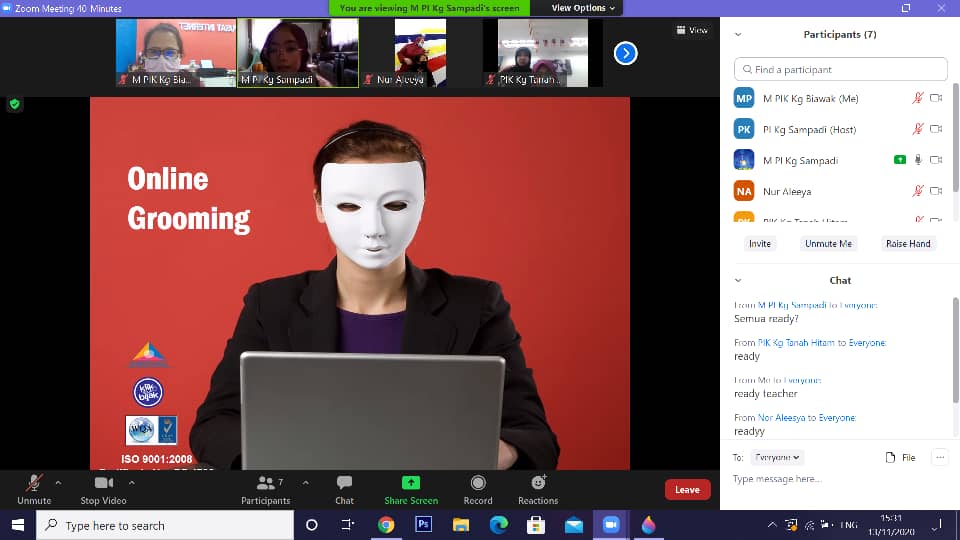This screenshot has height=540, width=960.
Task: Click the Invite button
Action: (x=760, y=244)
